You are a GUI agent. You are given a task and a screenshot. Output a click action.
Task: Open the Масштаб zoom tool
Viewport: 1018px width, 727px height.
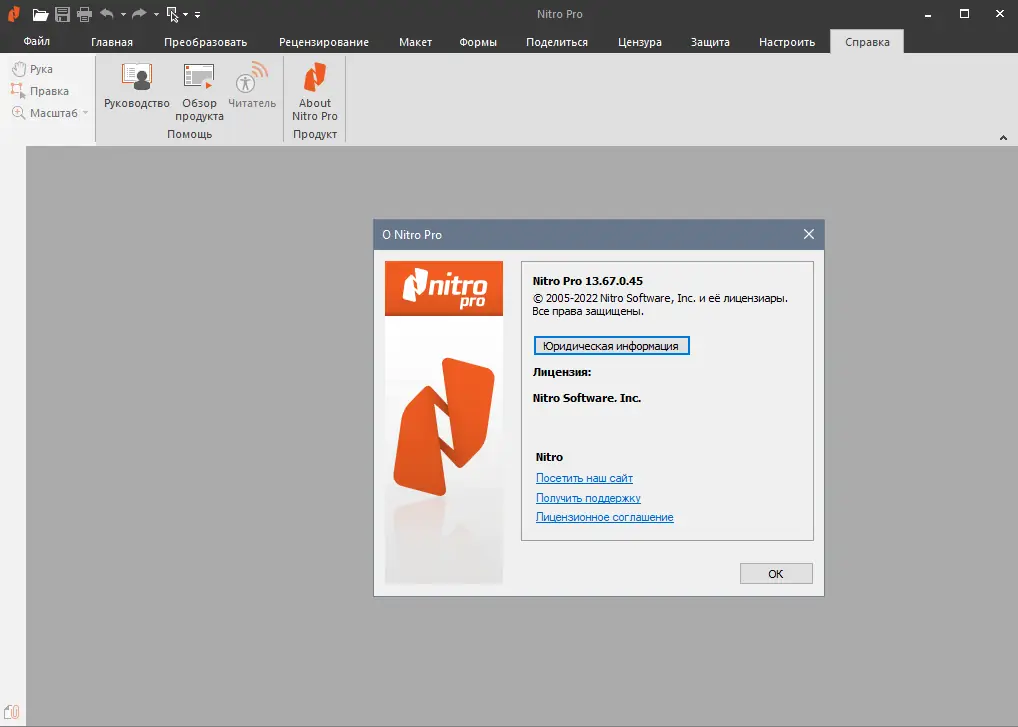[45, 113]
